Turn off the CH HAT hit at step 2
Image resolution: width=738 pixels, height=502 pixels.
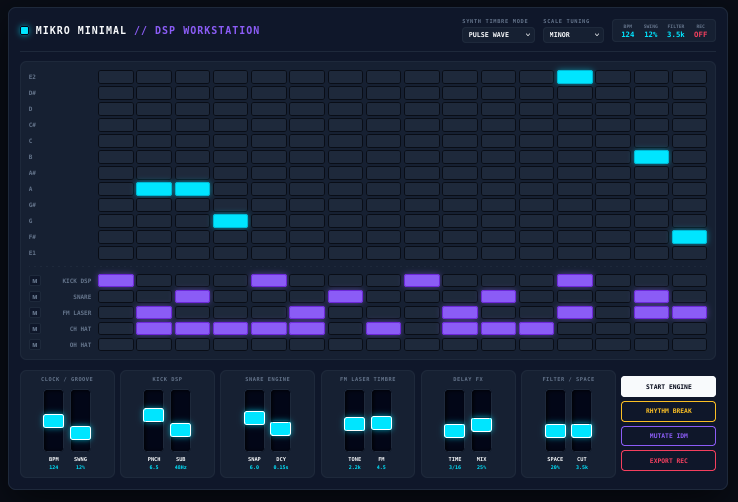click(154, 329)
